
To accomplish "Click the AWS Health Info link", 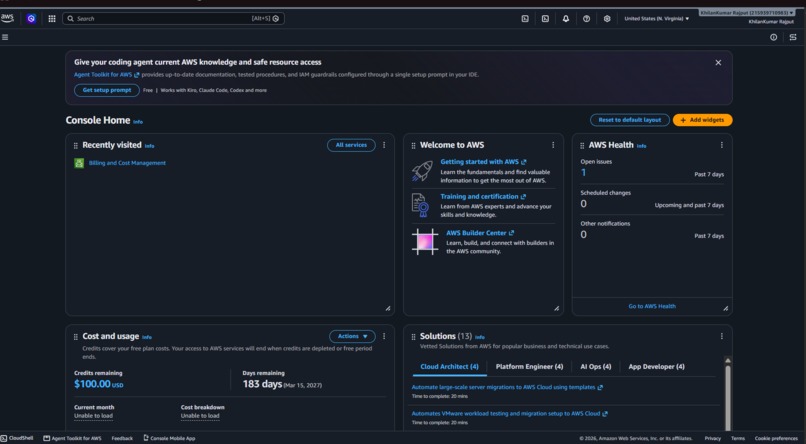I will [642, 146].
